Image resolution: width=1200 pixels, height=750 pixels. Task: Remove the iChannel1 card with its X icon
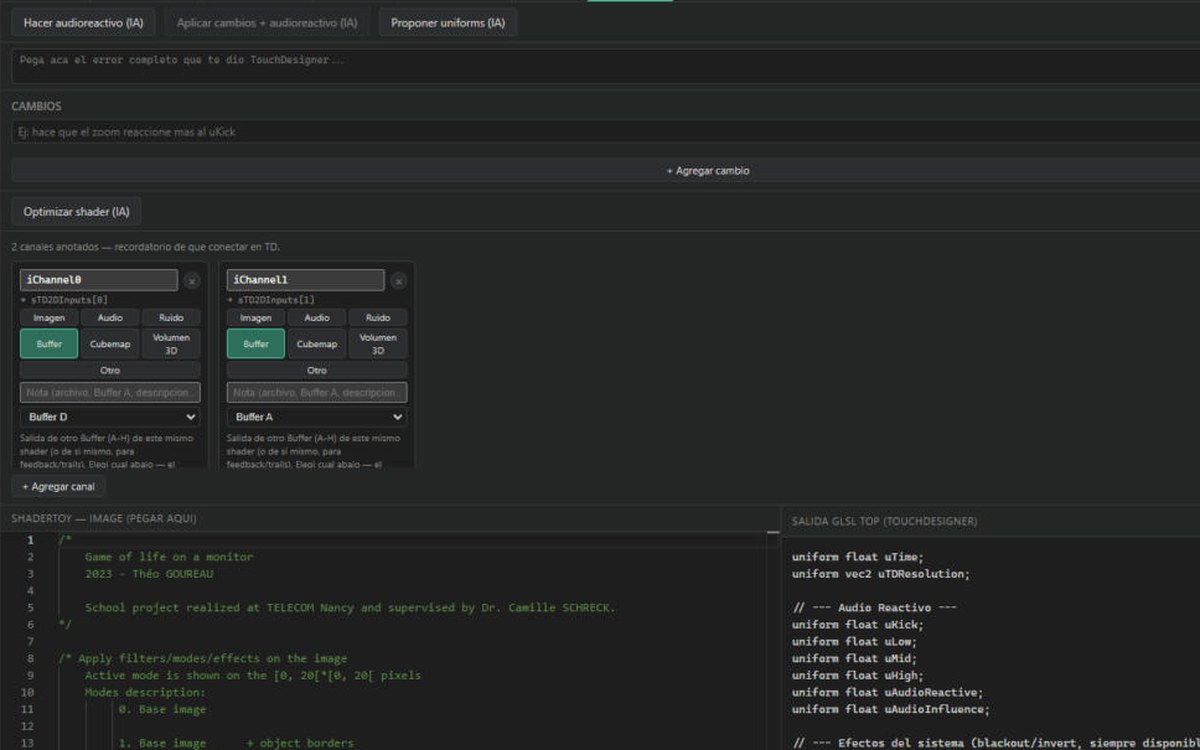coord(399,281)
